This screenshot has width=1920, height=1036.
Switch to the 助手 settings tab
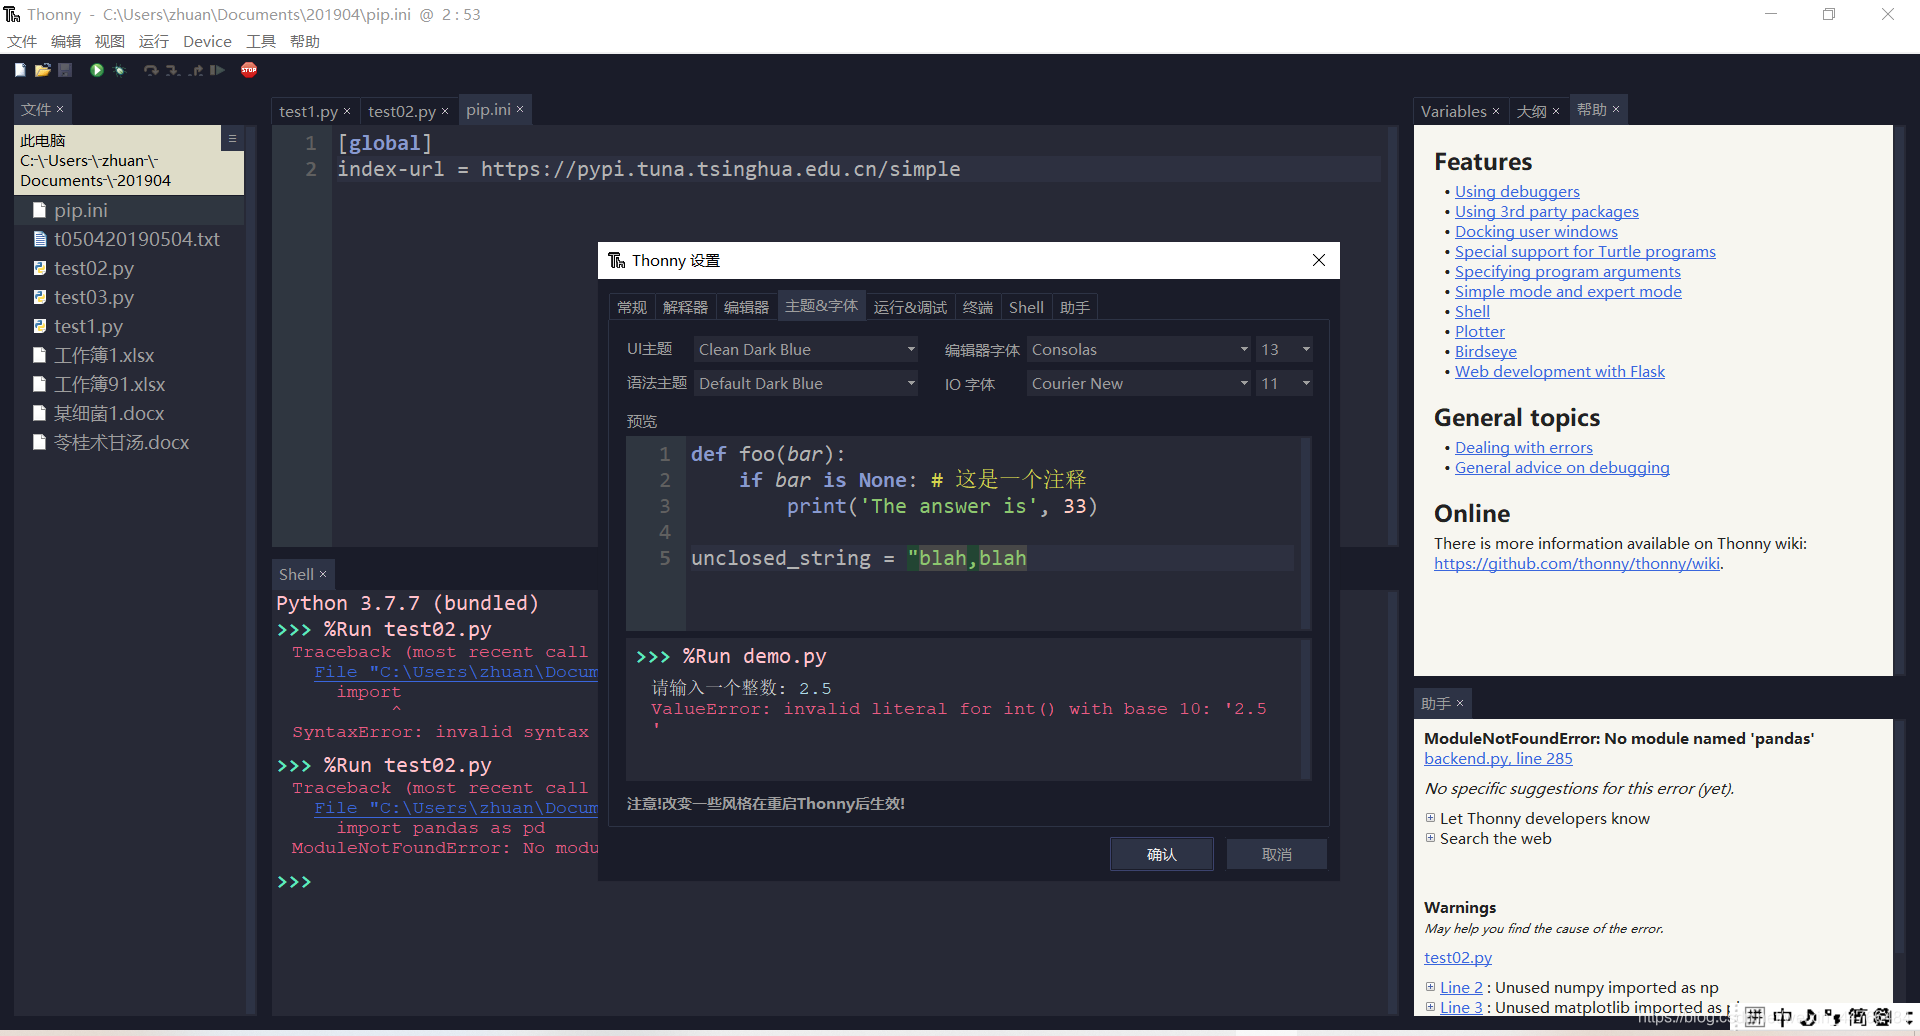tap(1075, 307)
